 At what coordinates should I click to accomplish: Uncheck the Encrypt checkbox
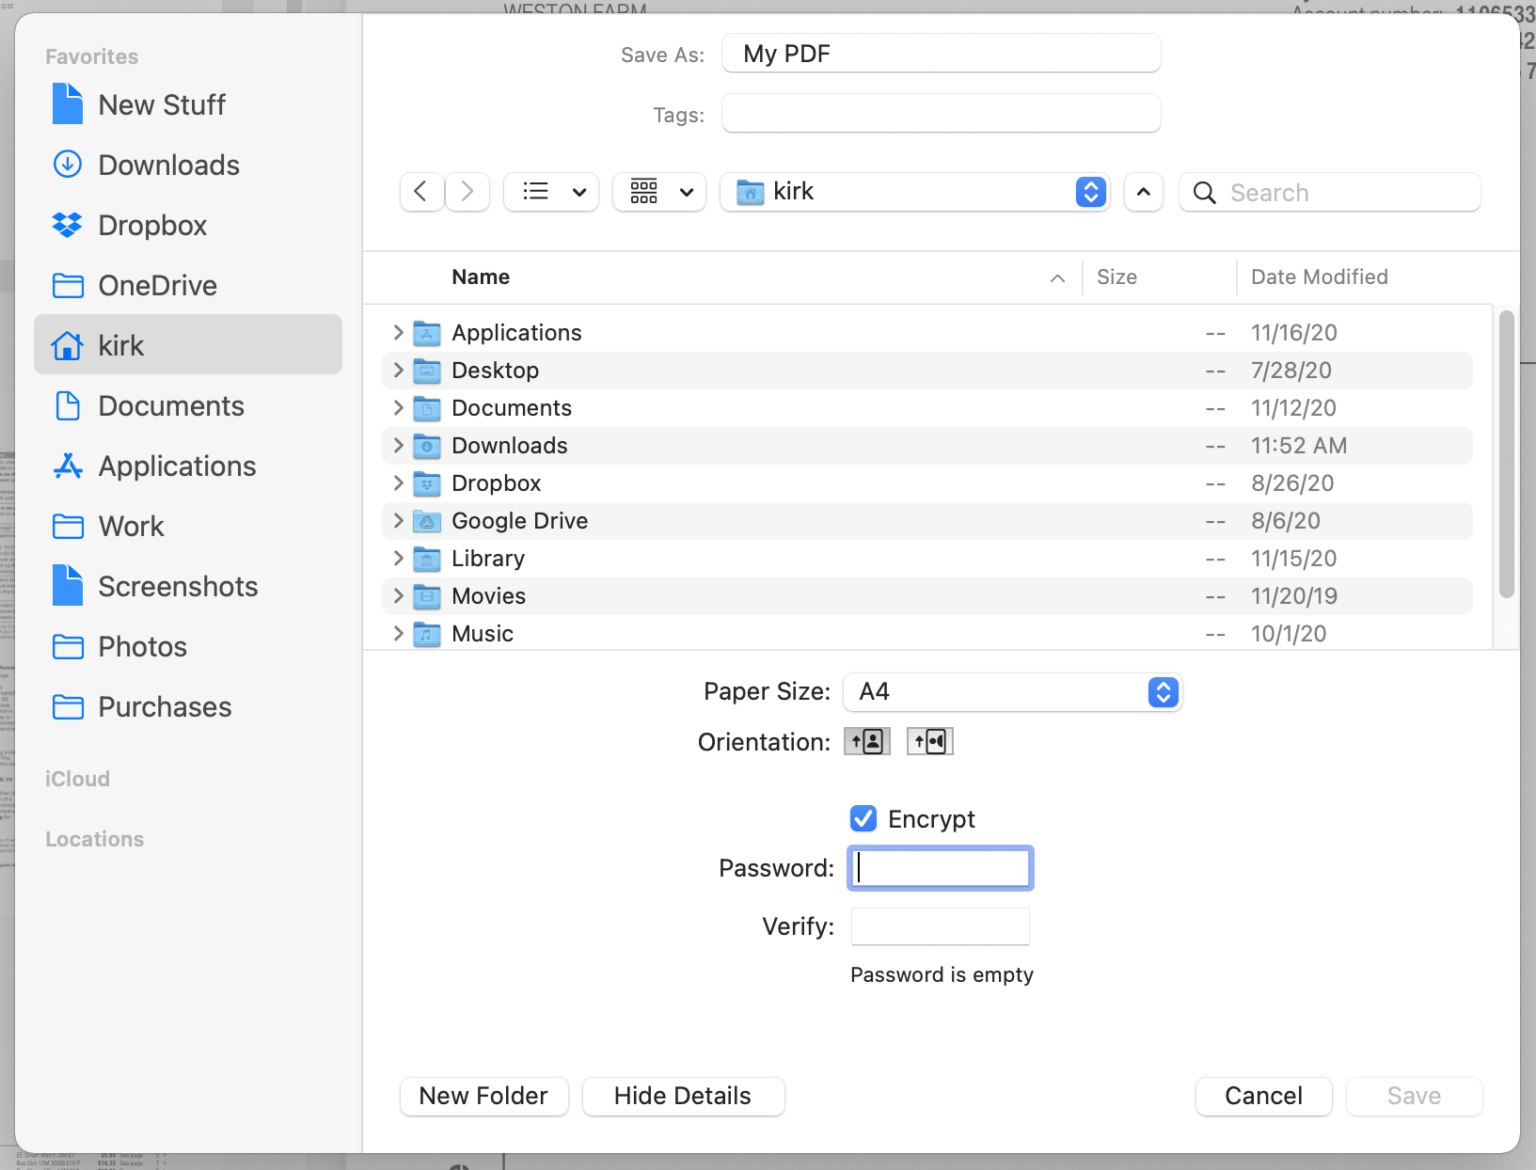click(x=862, y=818)
